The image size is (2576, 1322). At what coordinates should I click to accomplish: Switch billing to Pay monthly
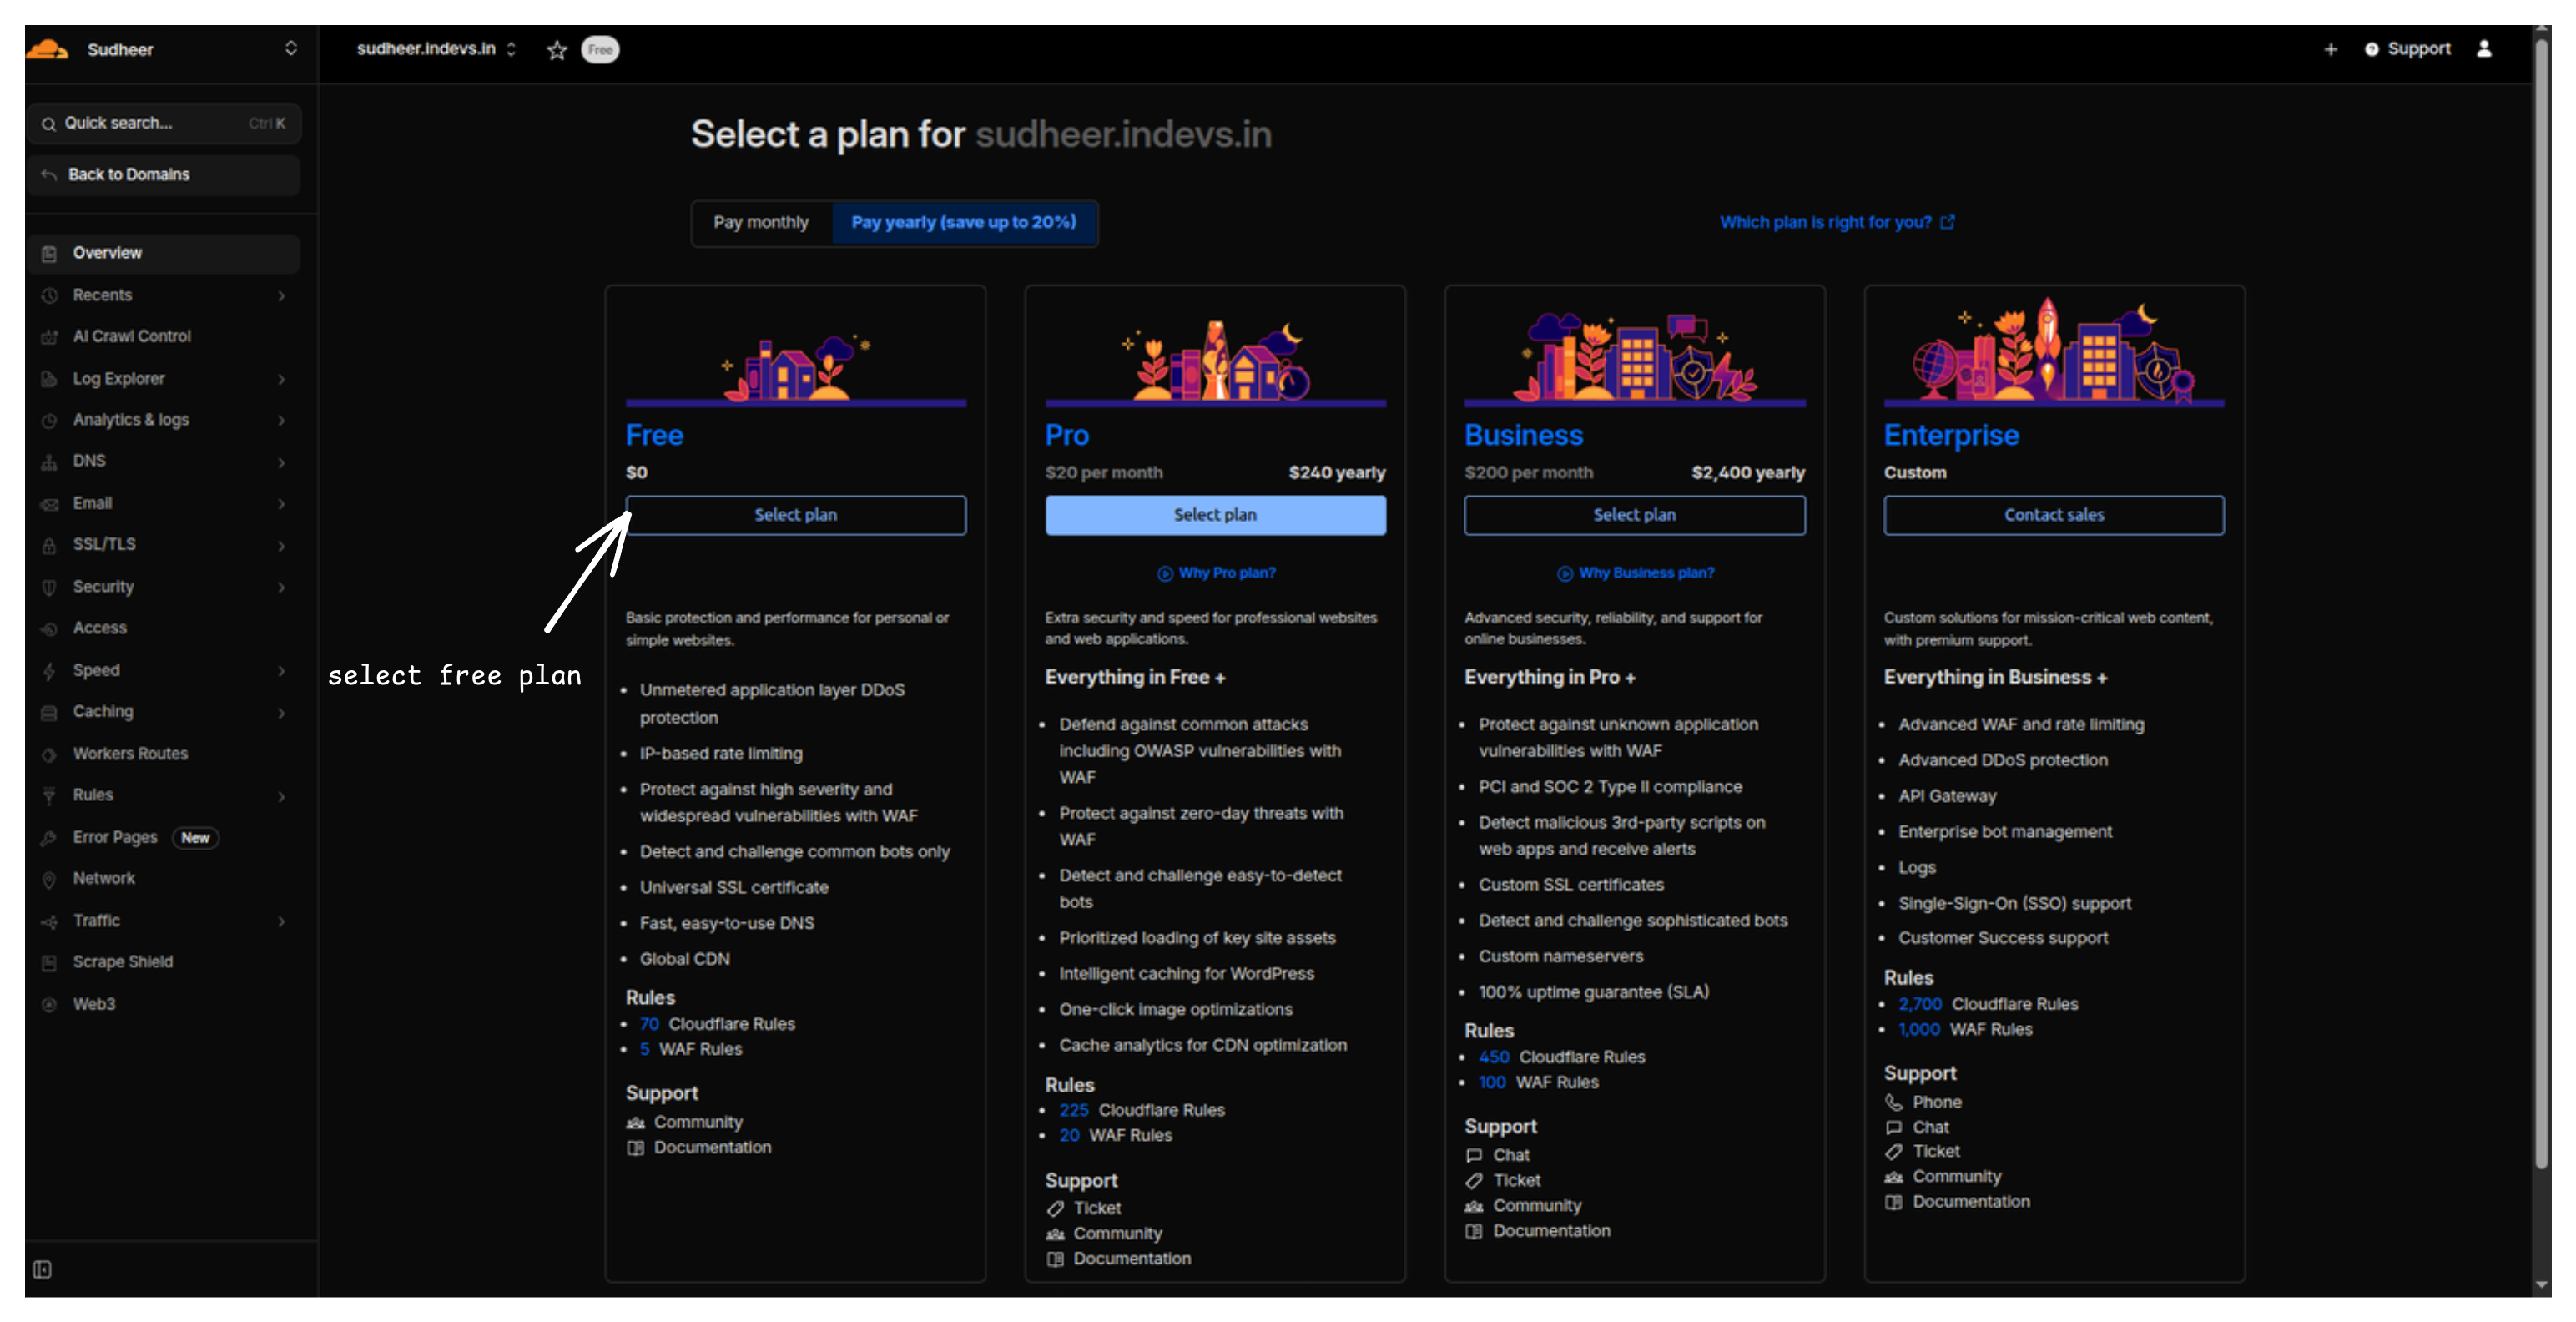[x=761, y=222]
